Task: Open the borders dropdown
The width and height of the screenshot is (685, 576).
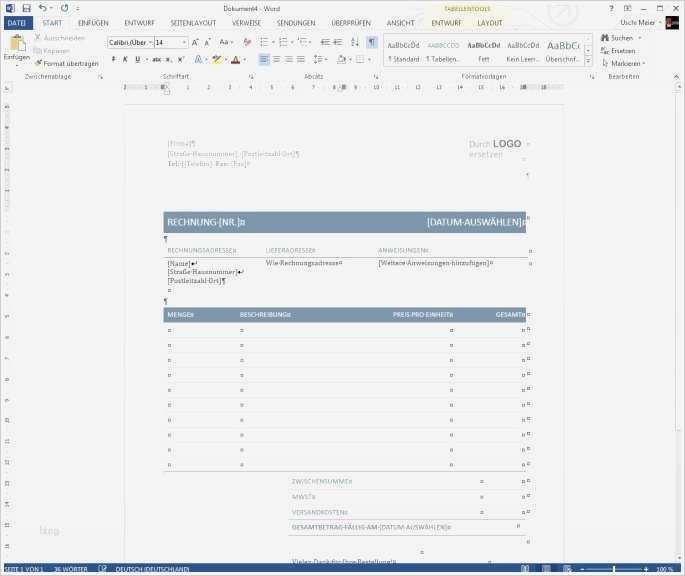Action: (369, 59)
